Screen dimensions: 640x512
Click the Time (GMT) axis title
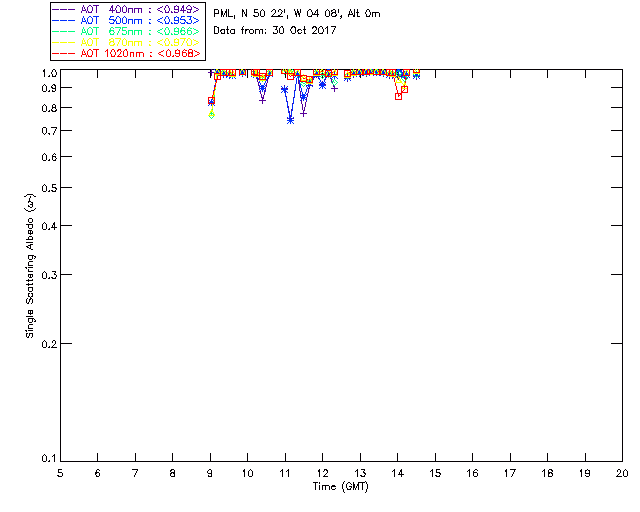(341, 486)
